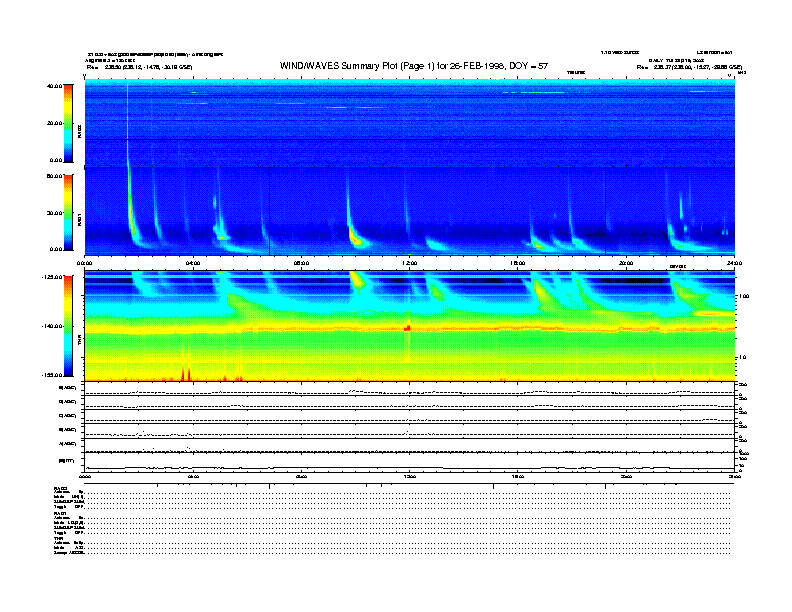This screenshot has height=612, width=792.
Task: Click the WIND/WAVES Summary Plot title
Action: pos(414,66)
